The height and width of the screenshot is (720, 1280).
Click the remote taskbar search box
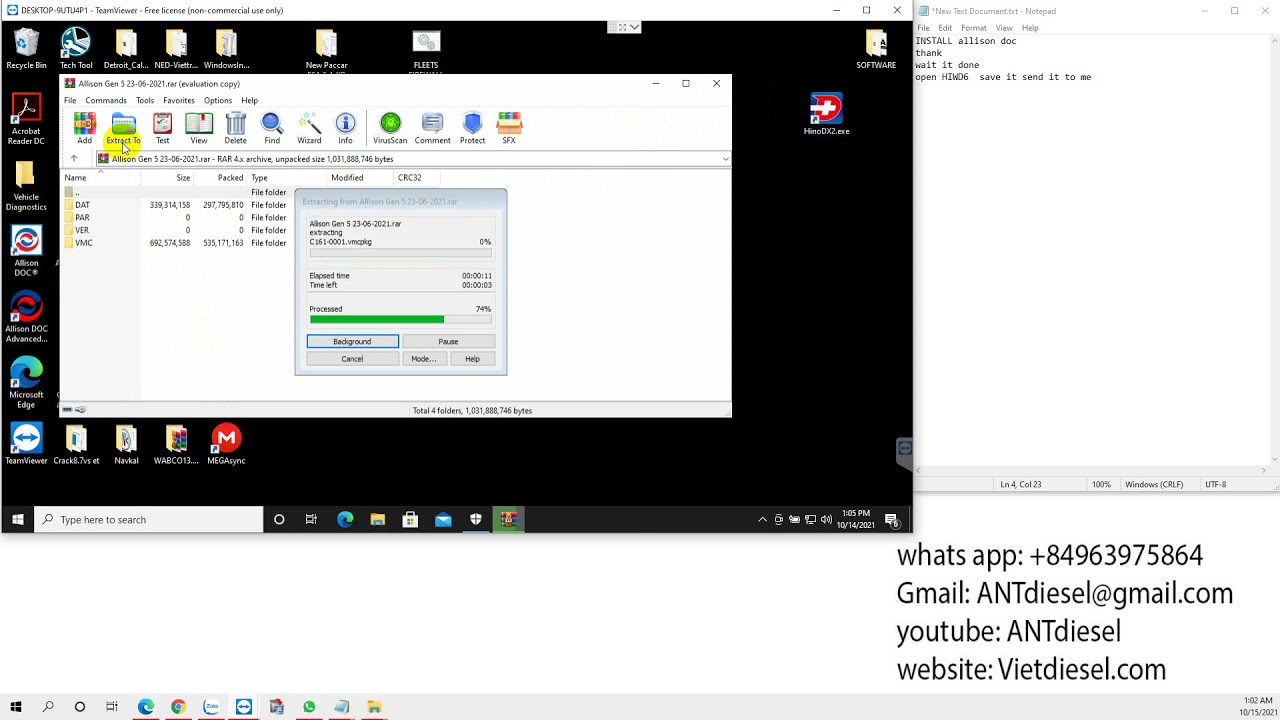[149, 520]
